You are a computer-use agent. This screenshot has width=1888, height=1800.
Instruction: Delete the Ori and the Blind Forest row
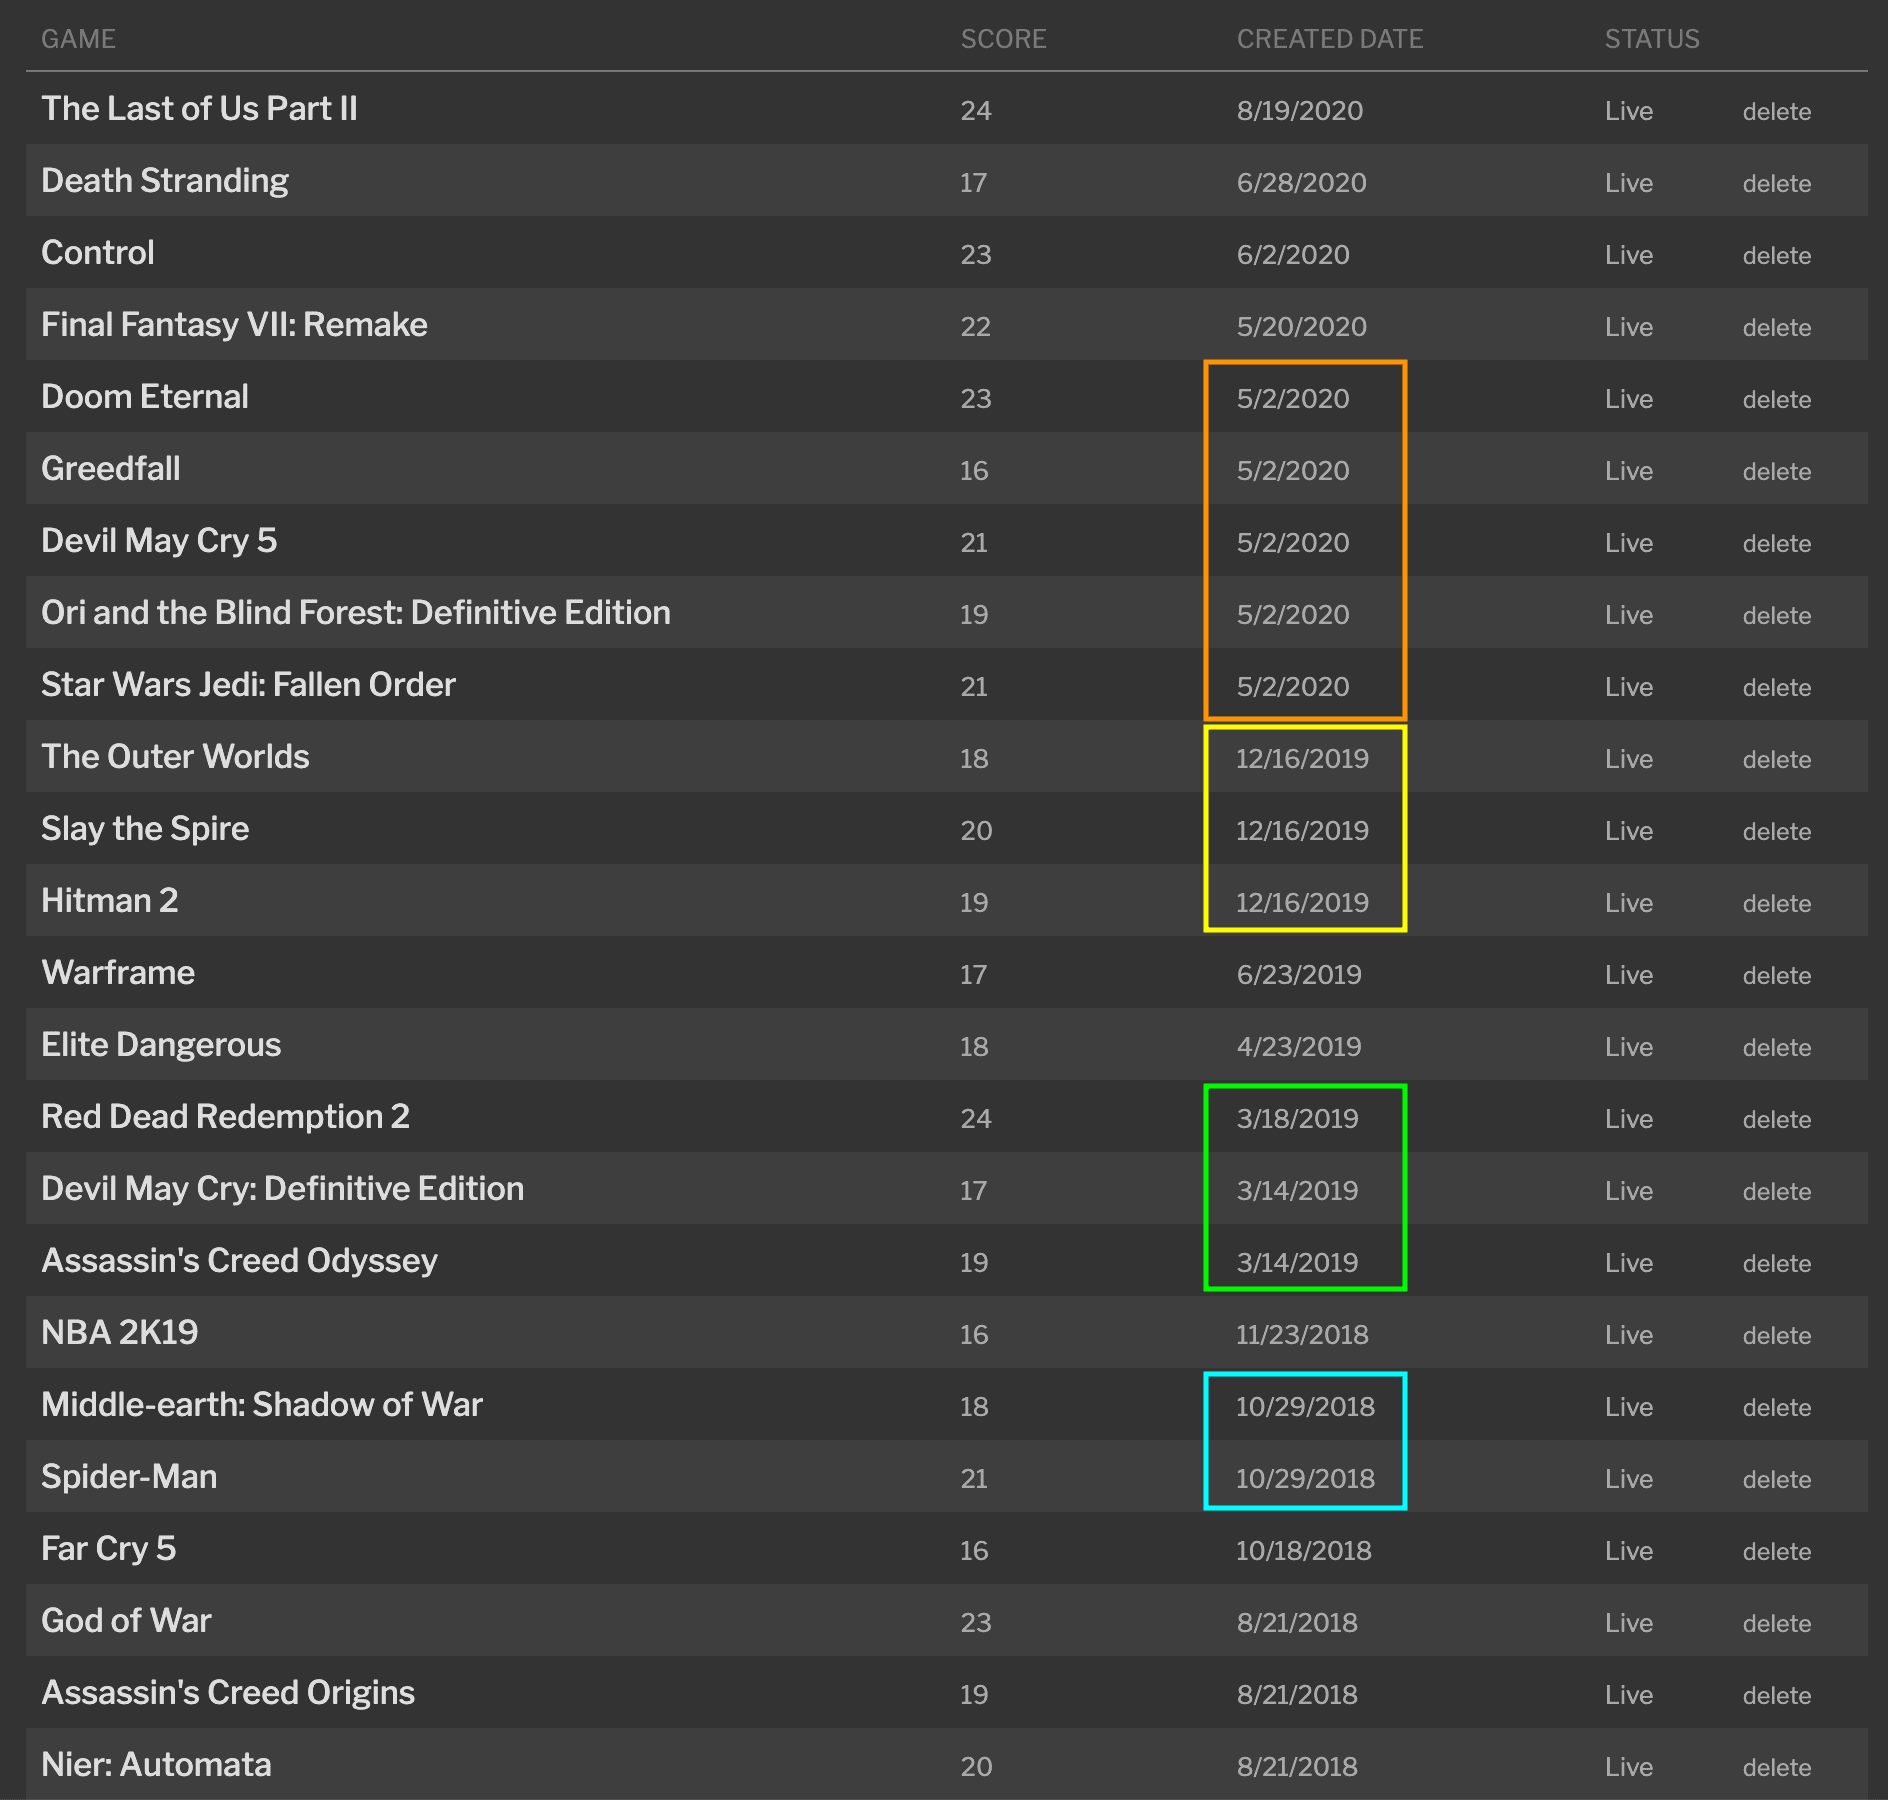click(x=1777, y=615)
